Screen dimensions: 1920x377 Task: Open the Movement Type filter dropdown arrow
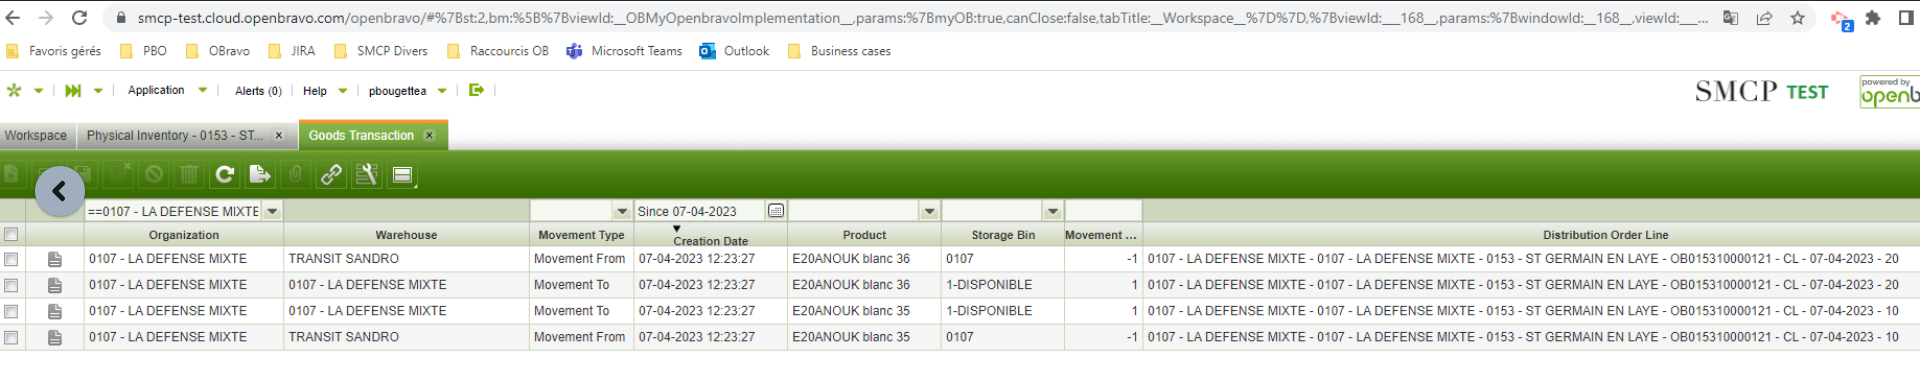[x=622, y=211]
